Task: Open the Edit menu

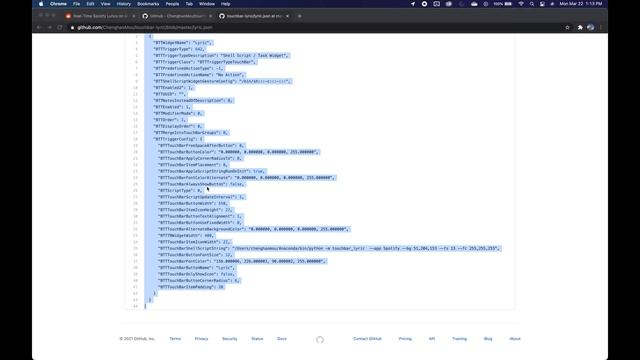Action: (90, 4)
